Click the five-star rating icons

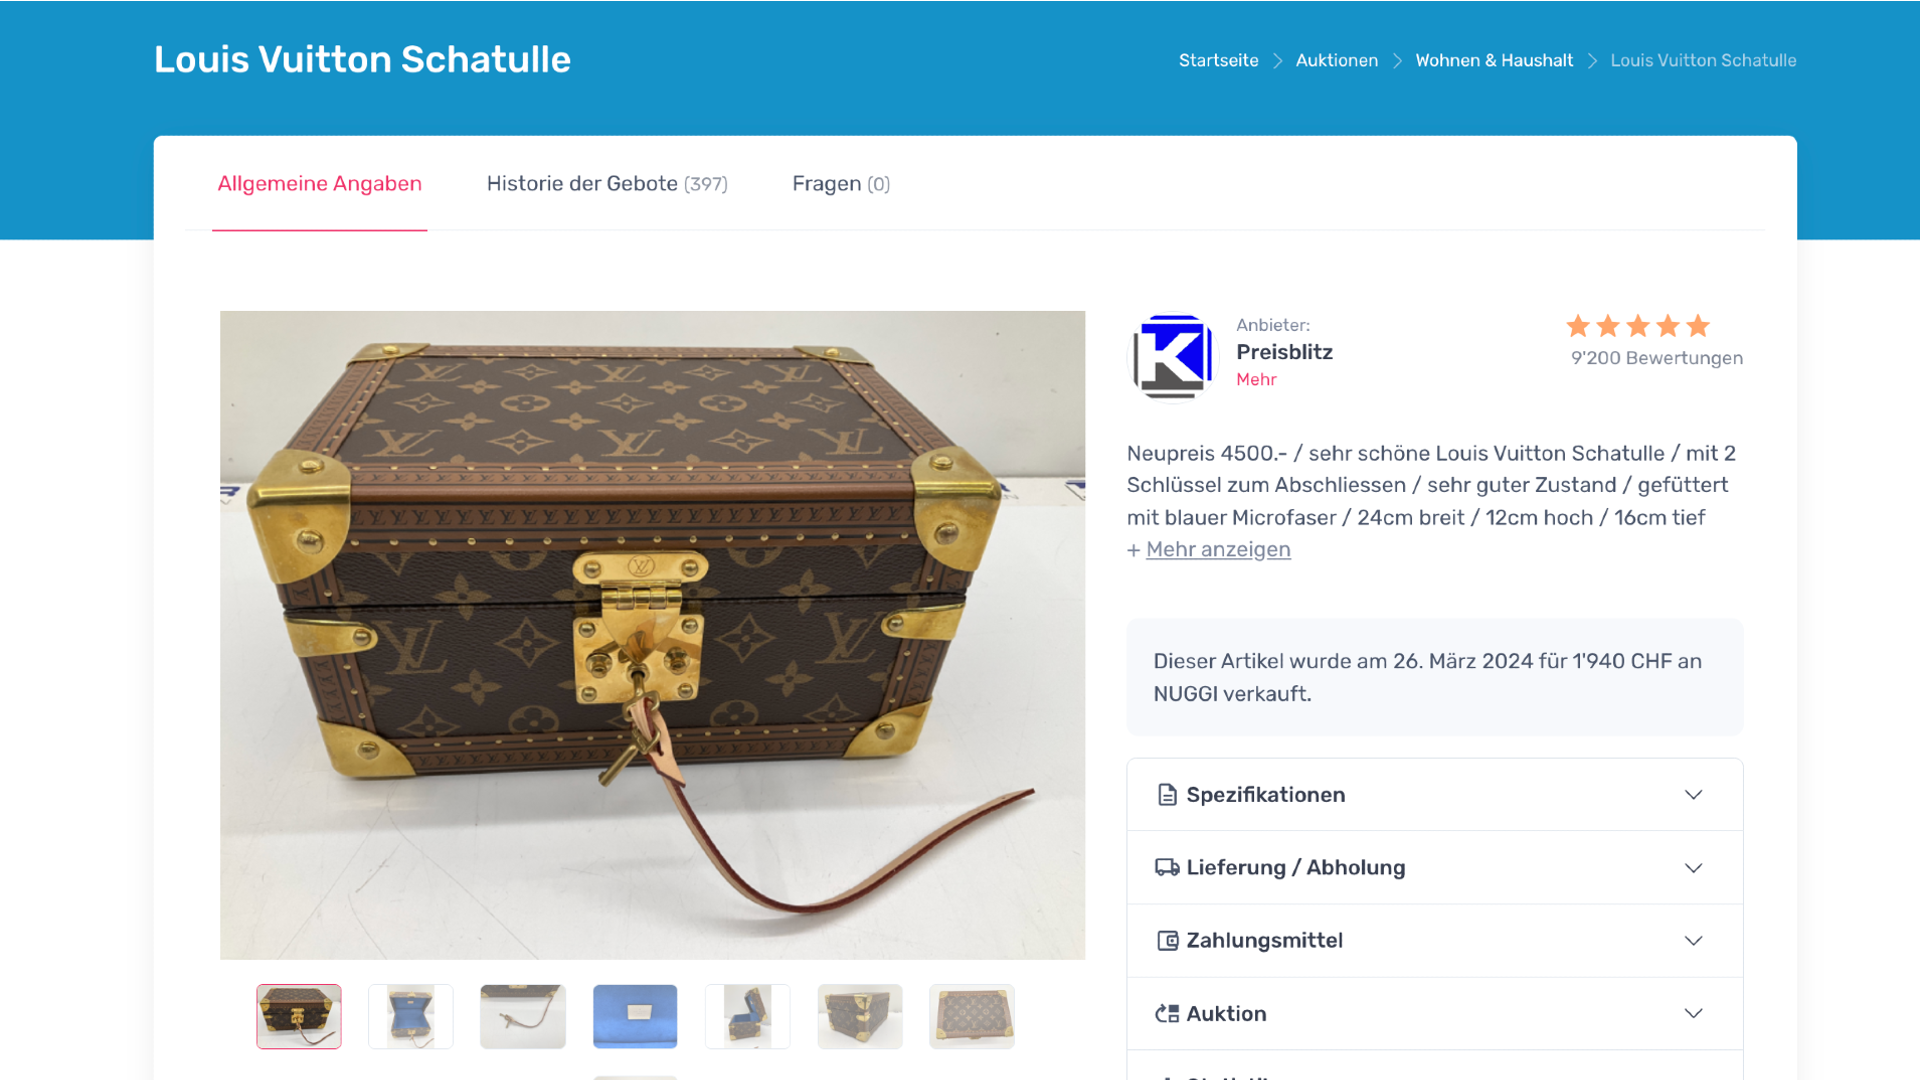(x=1638, y=326)
